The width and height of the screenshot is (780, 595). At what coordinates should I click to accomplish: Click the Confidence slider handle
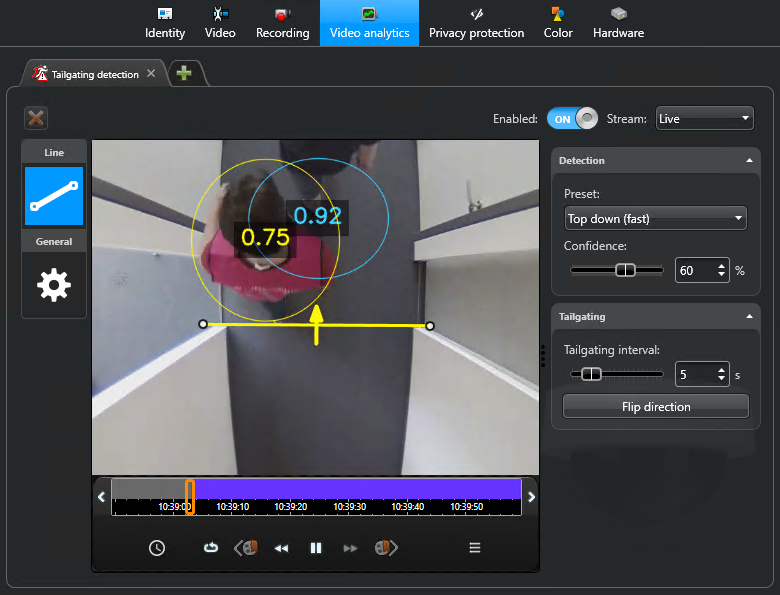[625, 270]
